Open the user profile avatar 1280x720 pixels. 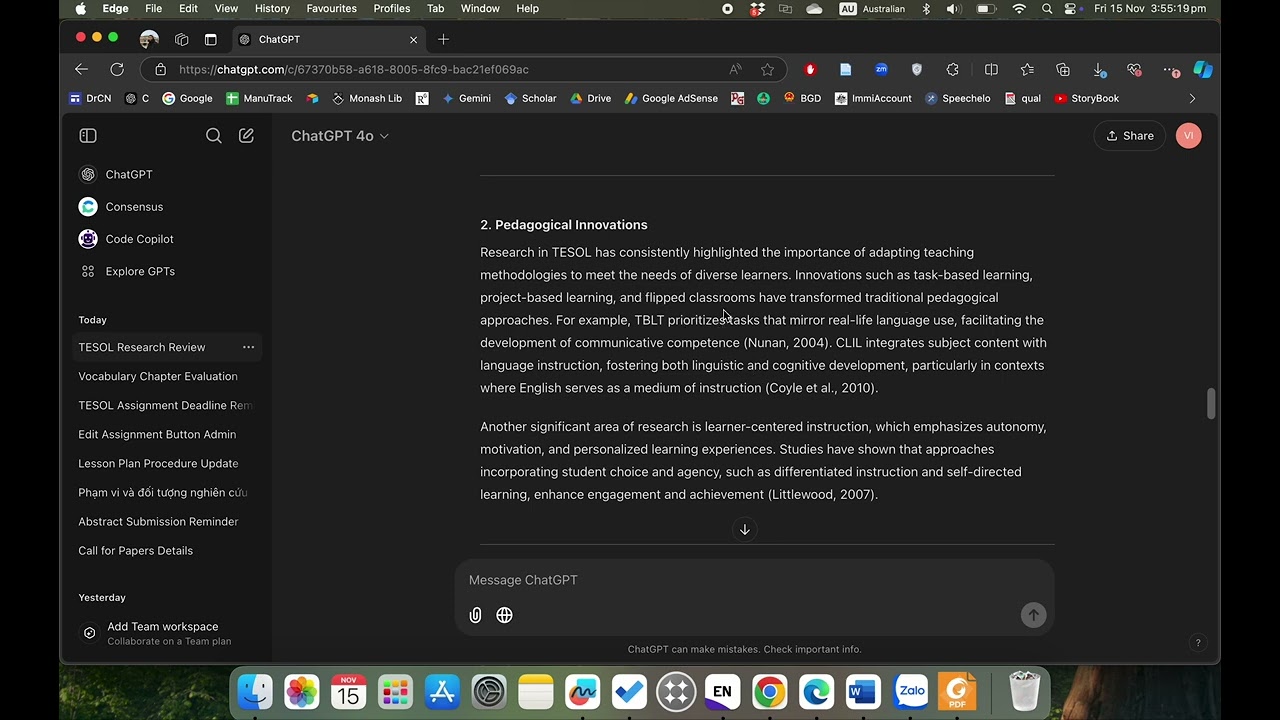[x=1188, y=136]
